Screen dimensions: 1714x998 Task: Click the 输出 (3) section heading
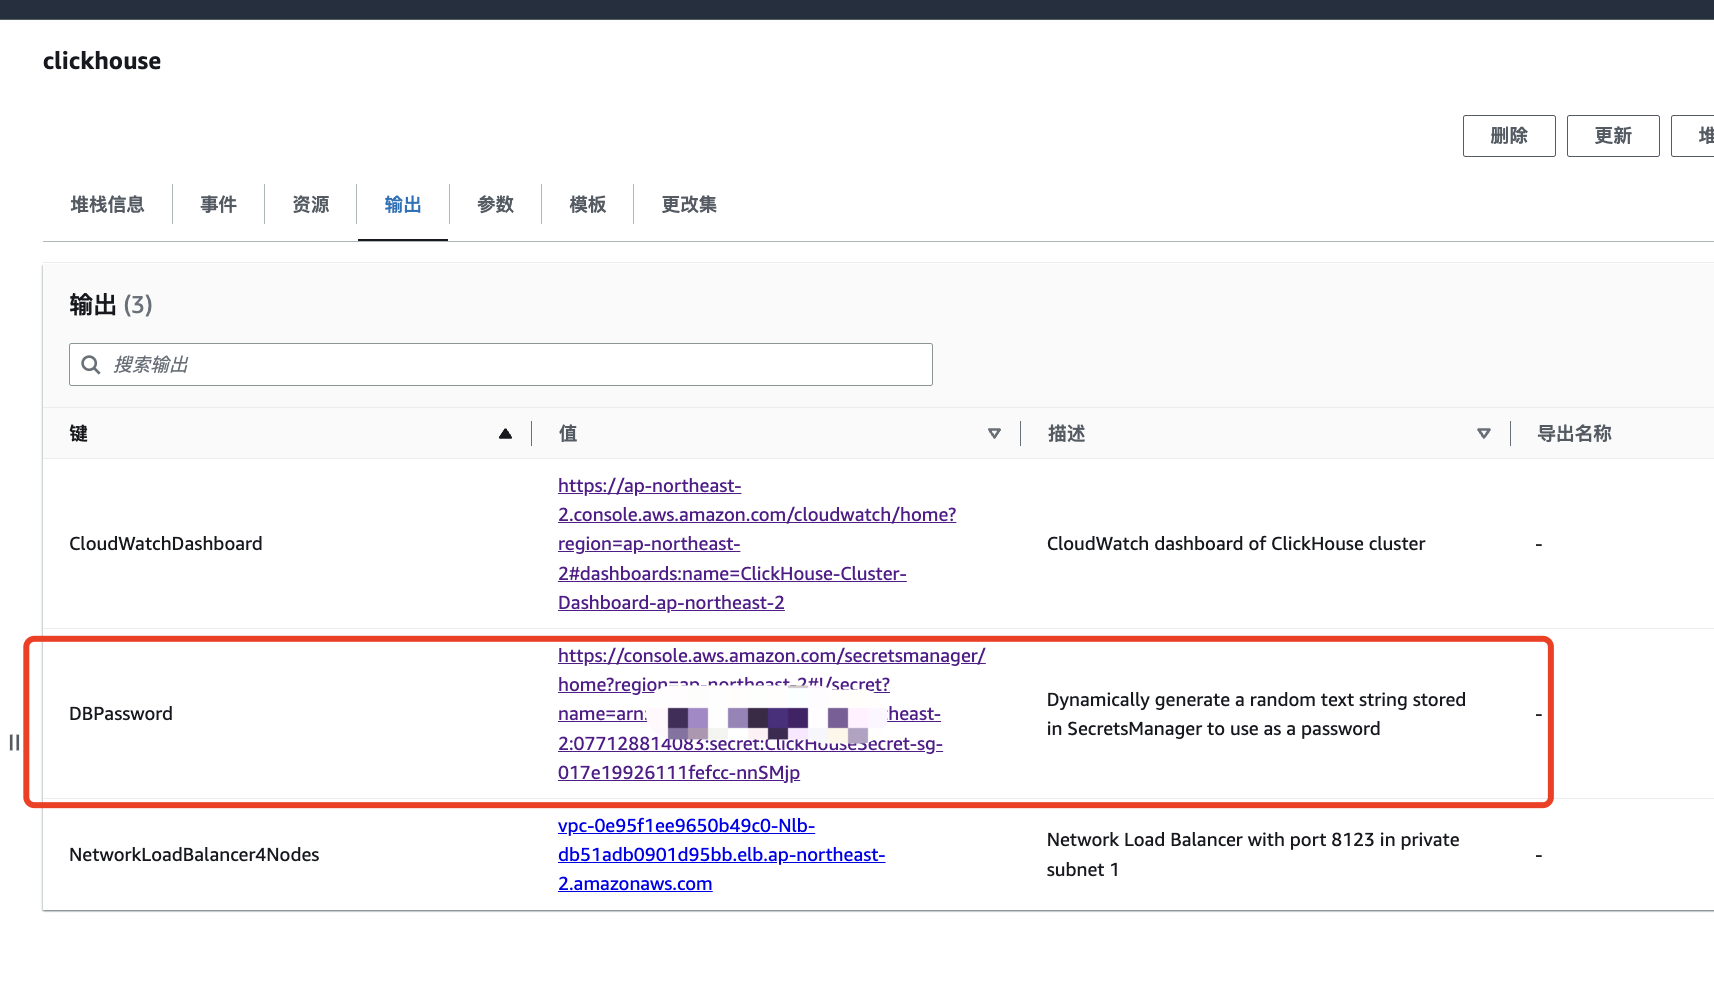111,305
